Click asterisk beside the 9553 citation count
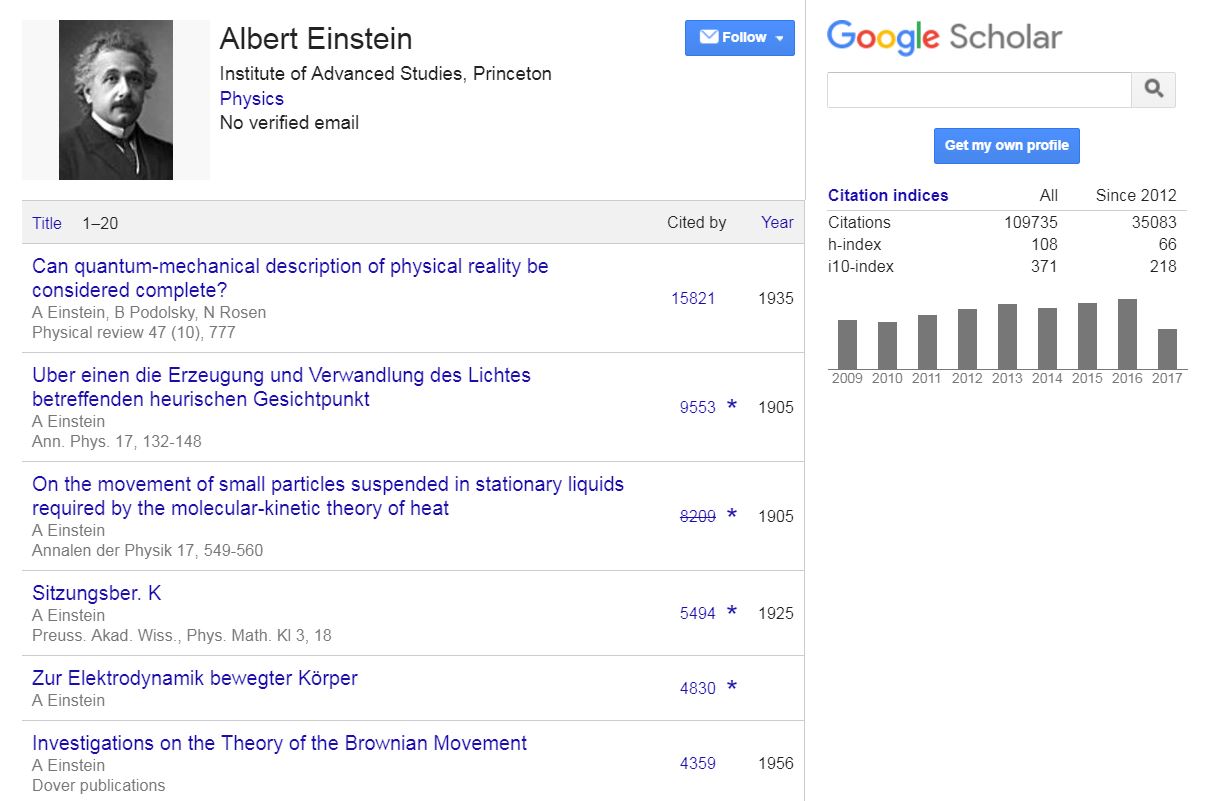The image size is (1210, 801). 732,406
